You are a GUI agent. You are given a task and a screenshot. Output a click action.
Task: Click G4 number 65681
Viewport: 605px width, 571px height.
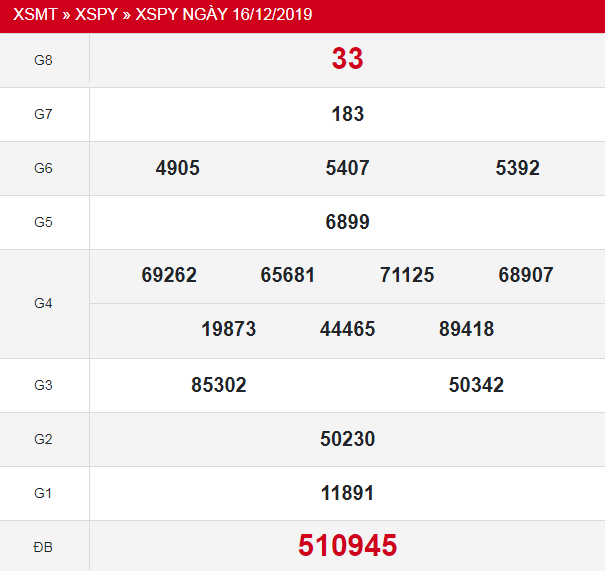[x=288, y=275]
